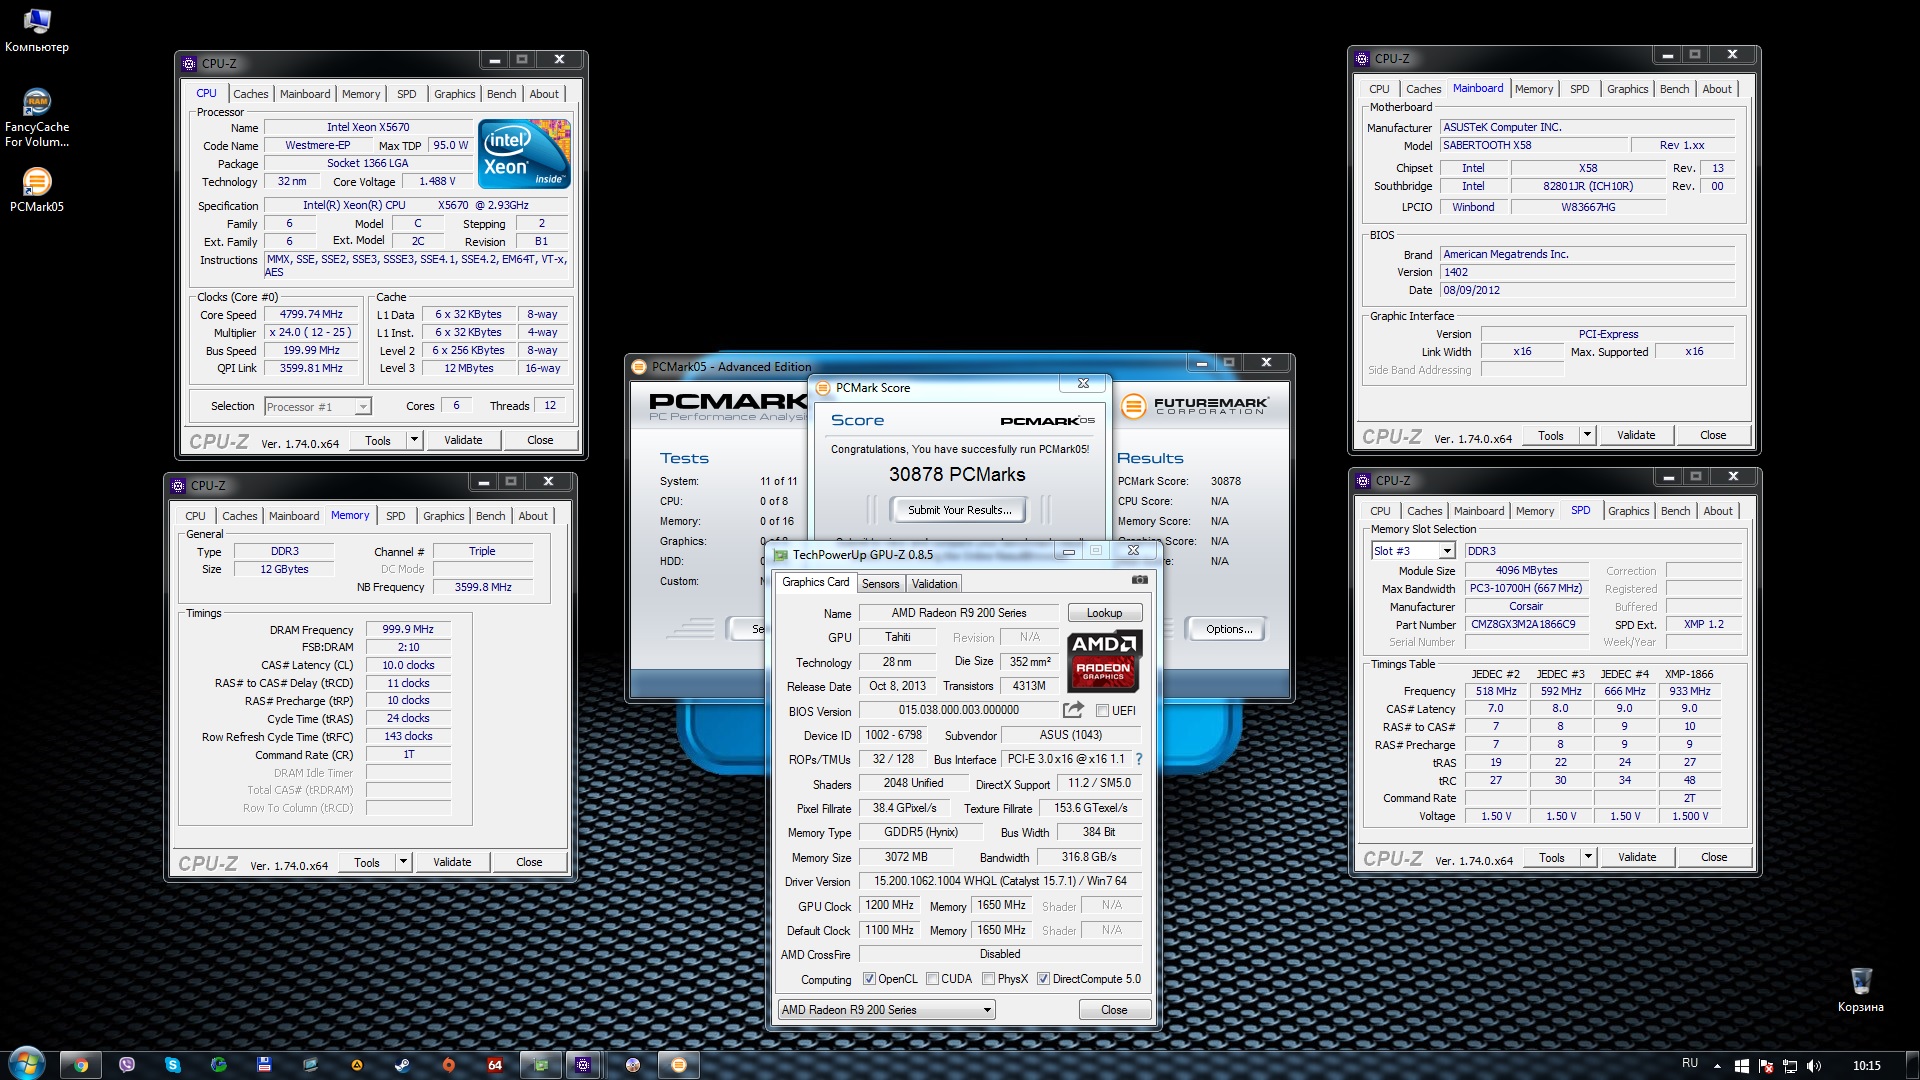Open the Корзина recycle bin icon
The width and height of the screenshot is (1920, 1080).
point(1860,990)
